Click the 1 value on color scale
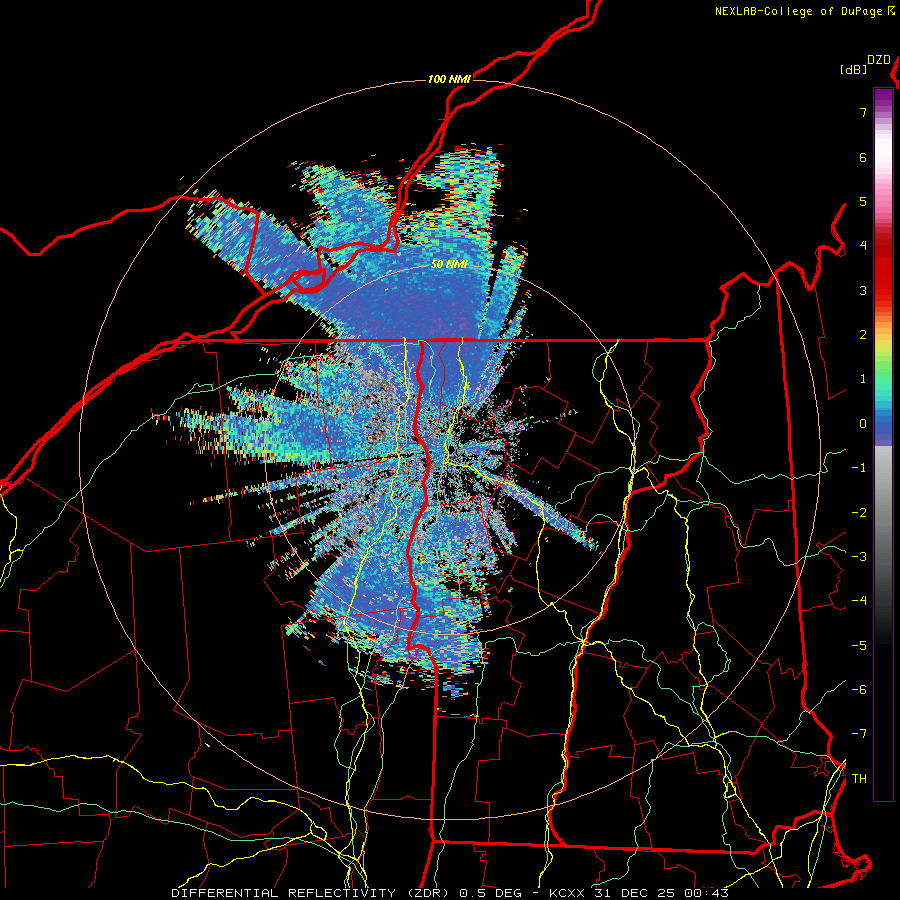 [863, 379]
